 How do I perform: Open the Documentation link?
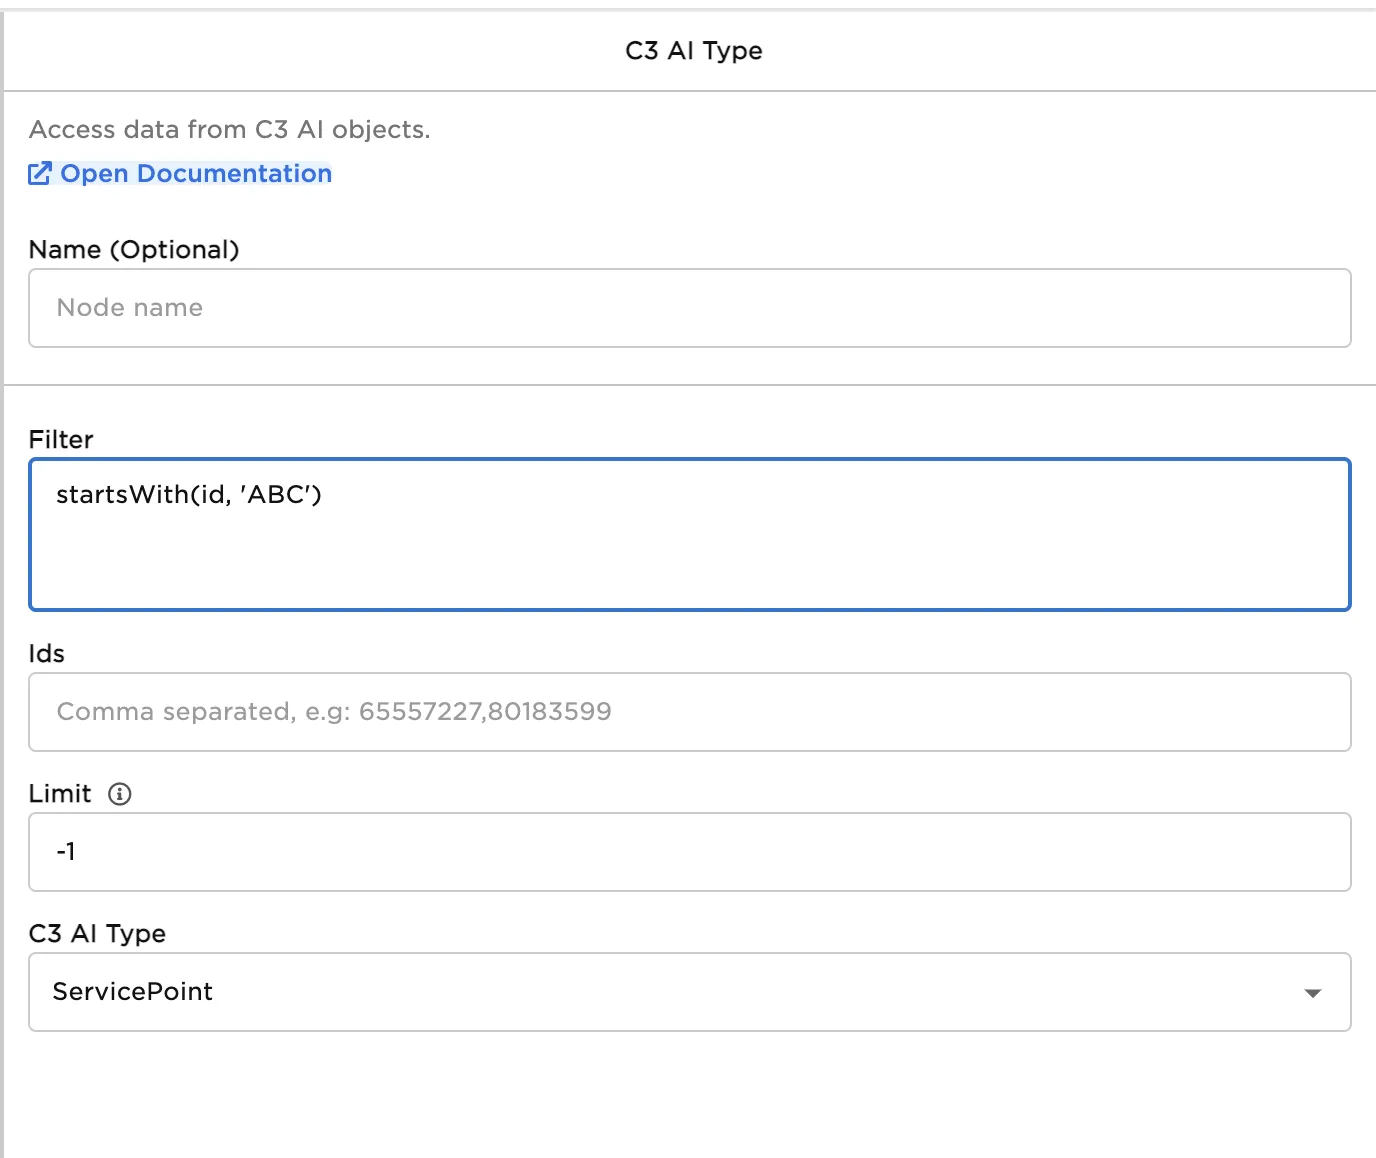click(x=196, y=174)
